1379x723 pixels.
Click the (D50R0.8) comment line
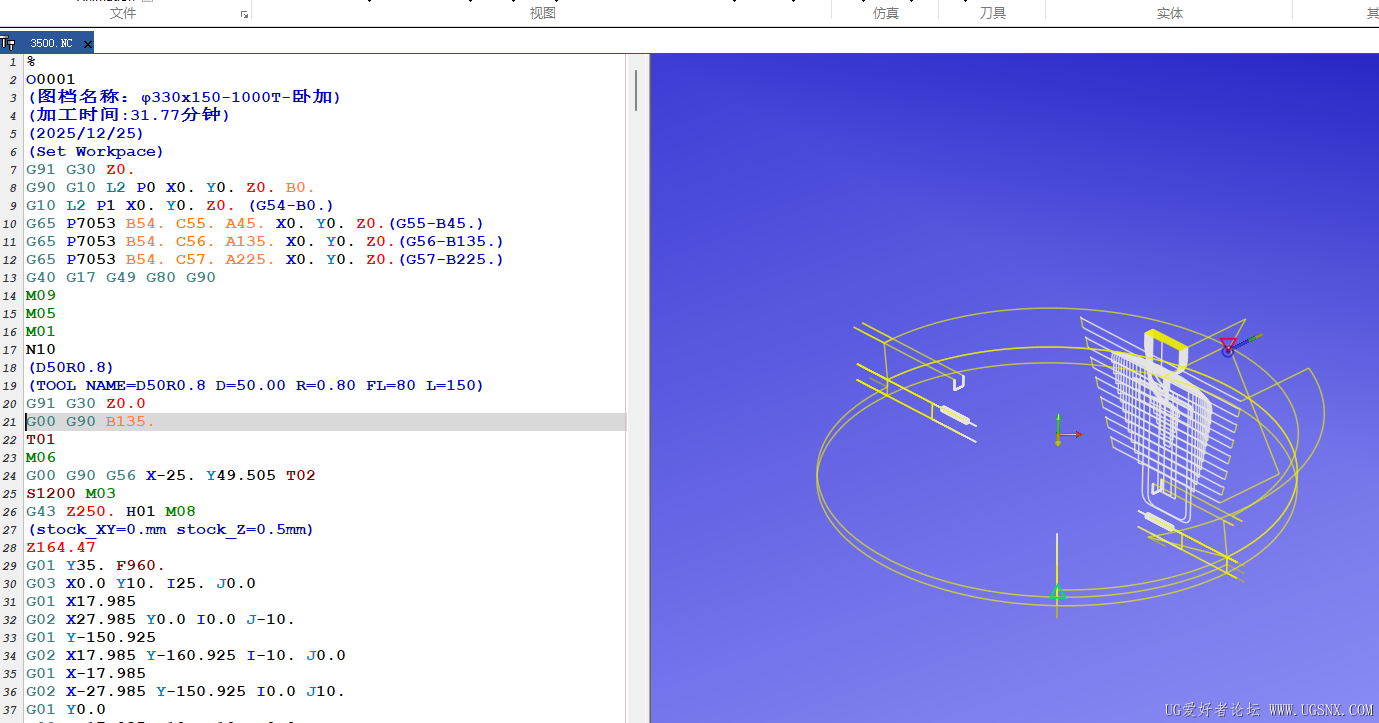tap(70, 368)
